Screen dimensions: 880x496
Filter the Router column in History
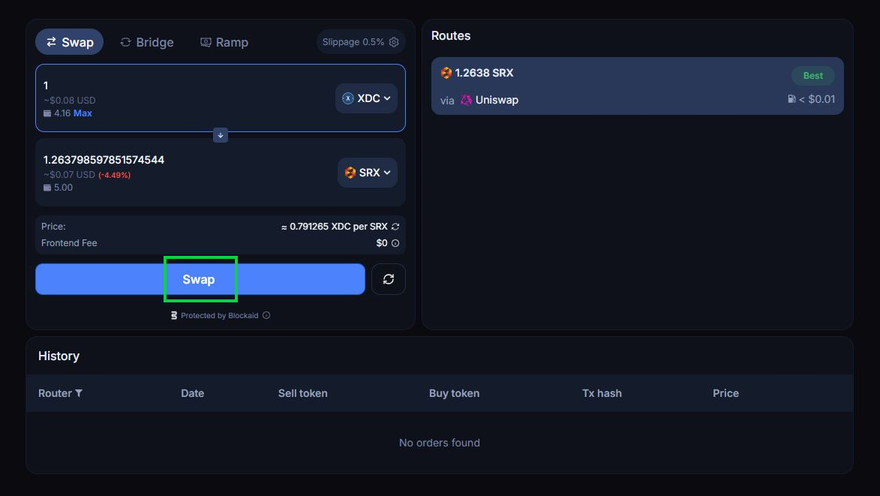pos(79,393)
